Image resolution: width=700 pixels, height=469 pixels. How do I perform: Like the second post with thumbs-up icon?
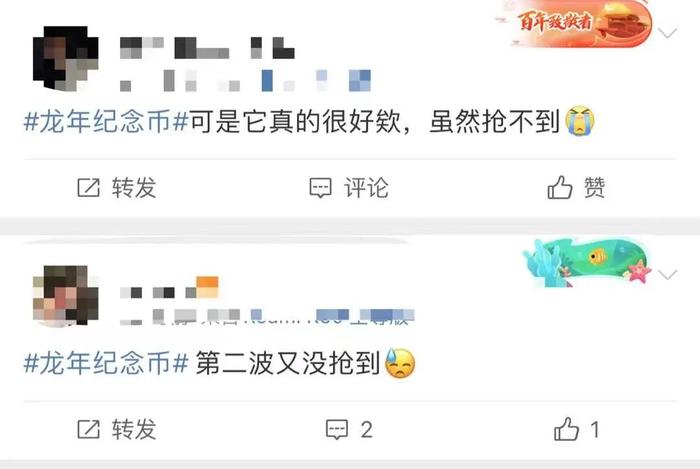(566, 429)
